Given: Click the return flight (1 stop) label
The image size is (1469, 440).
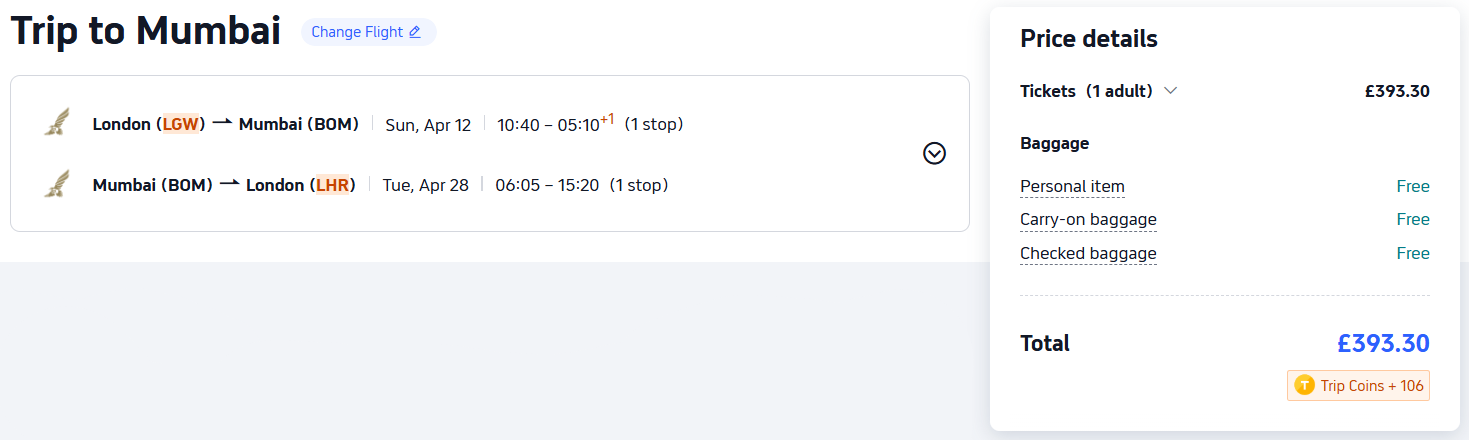Looking at the screenshot, I should tap(638, 185).
